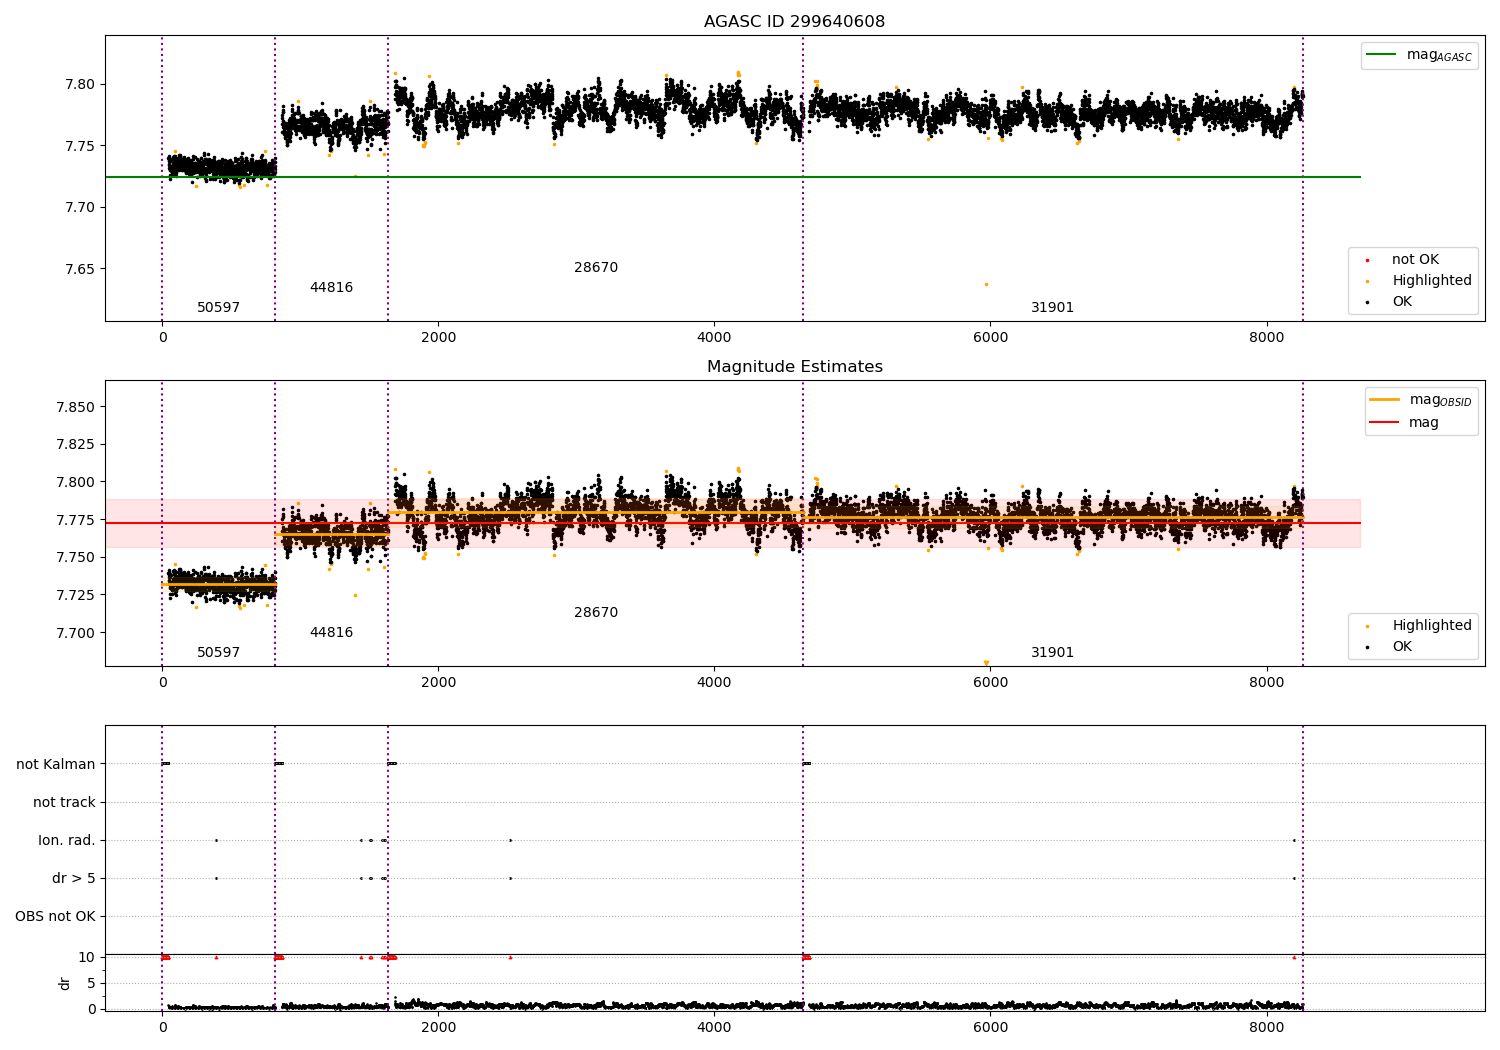1500x1050 pixels.
Task: Click the 'Magnitude Estimates' plot title
Action: click(x=794, y=366)
